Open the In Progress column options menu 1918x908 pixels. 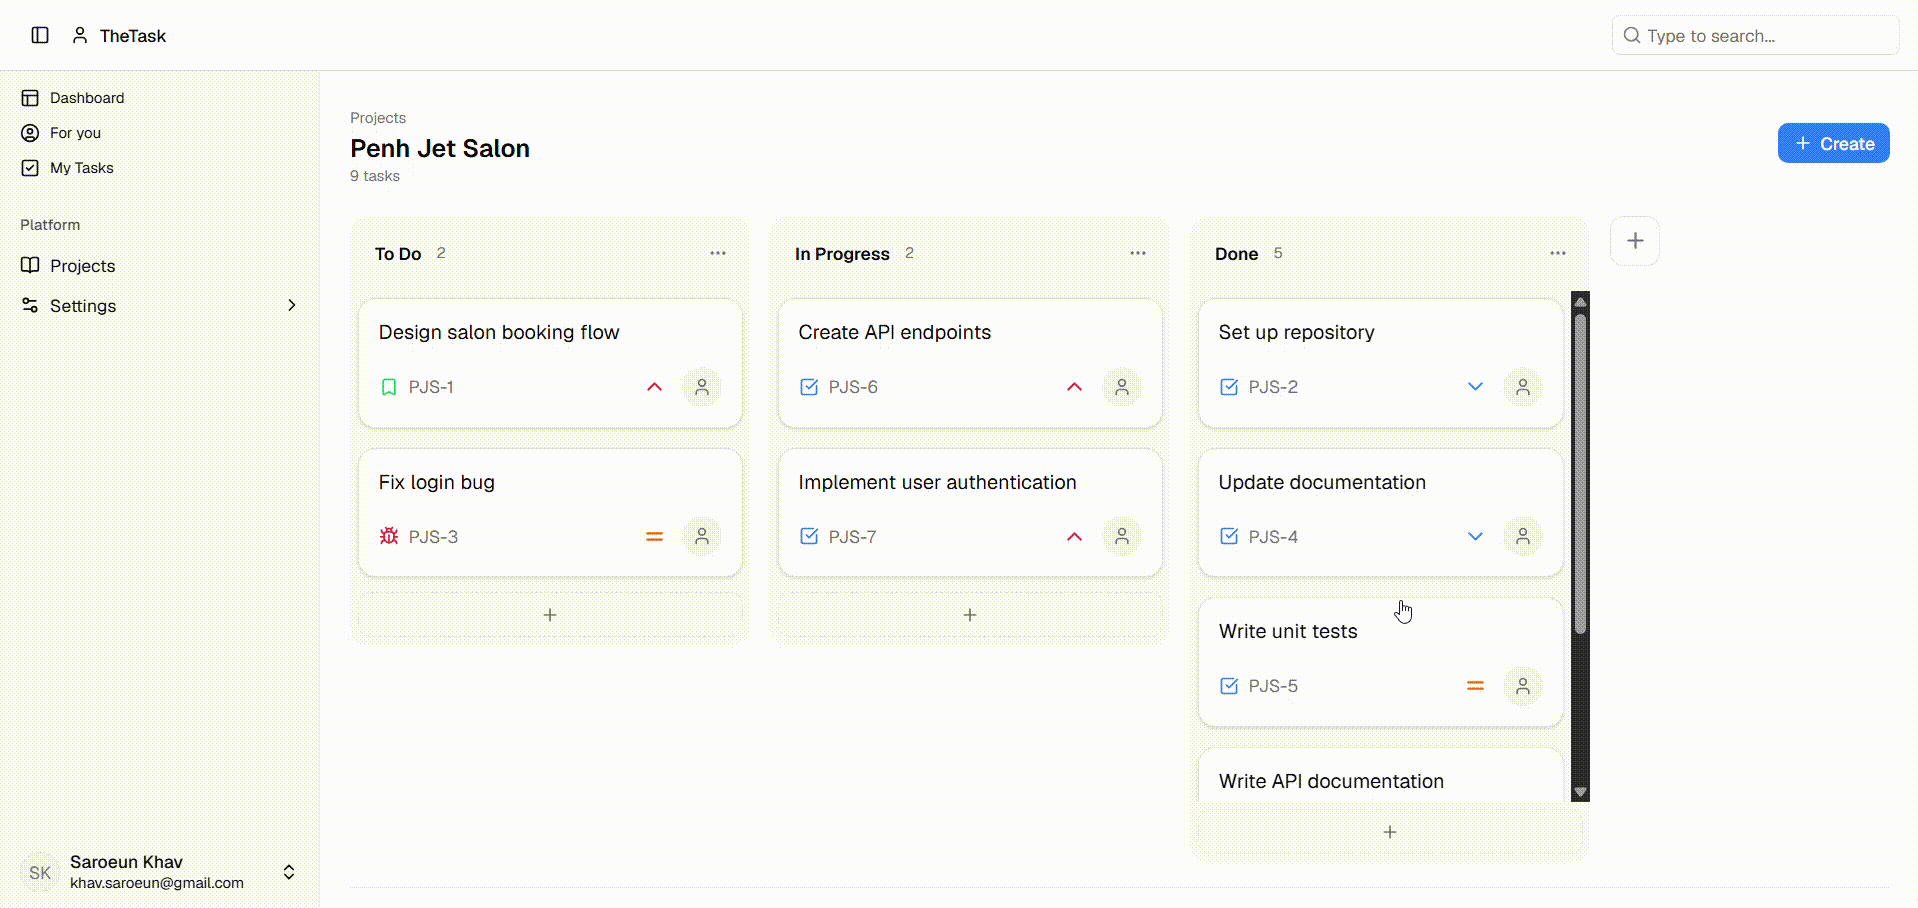1138,253
